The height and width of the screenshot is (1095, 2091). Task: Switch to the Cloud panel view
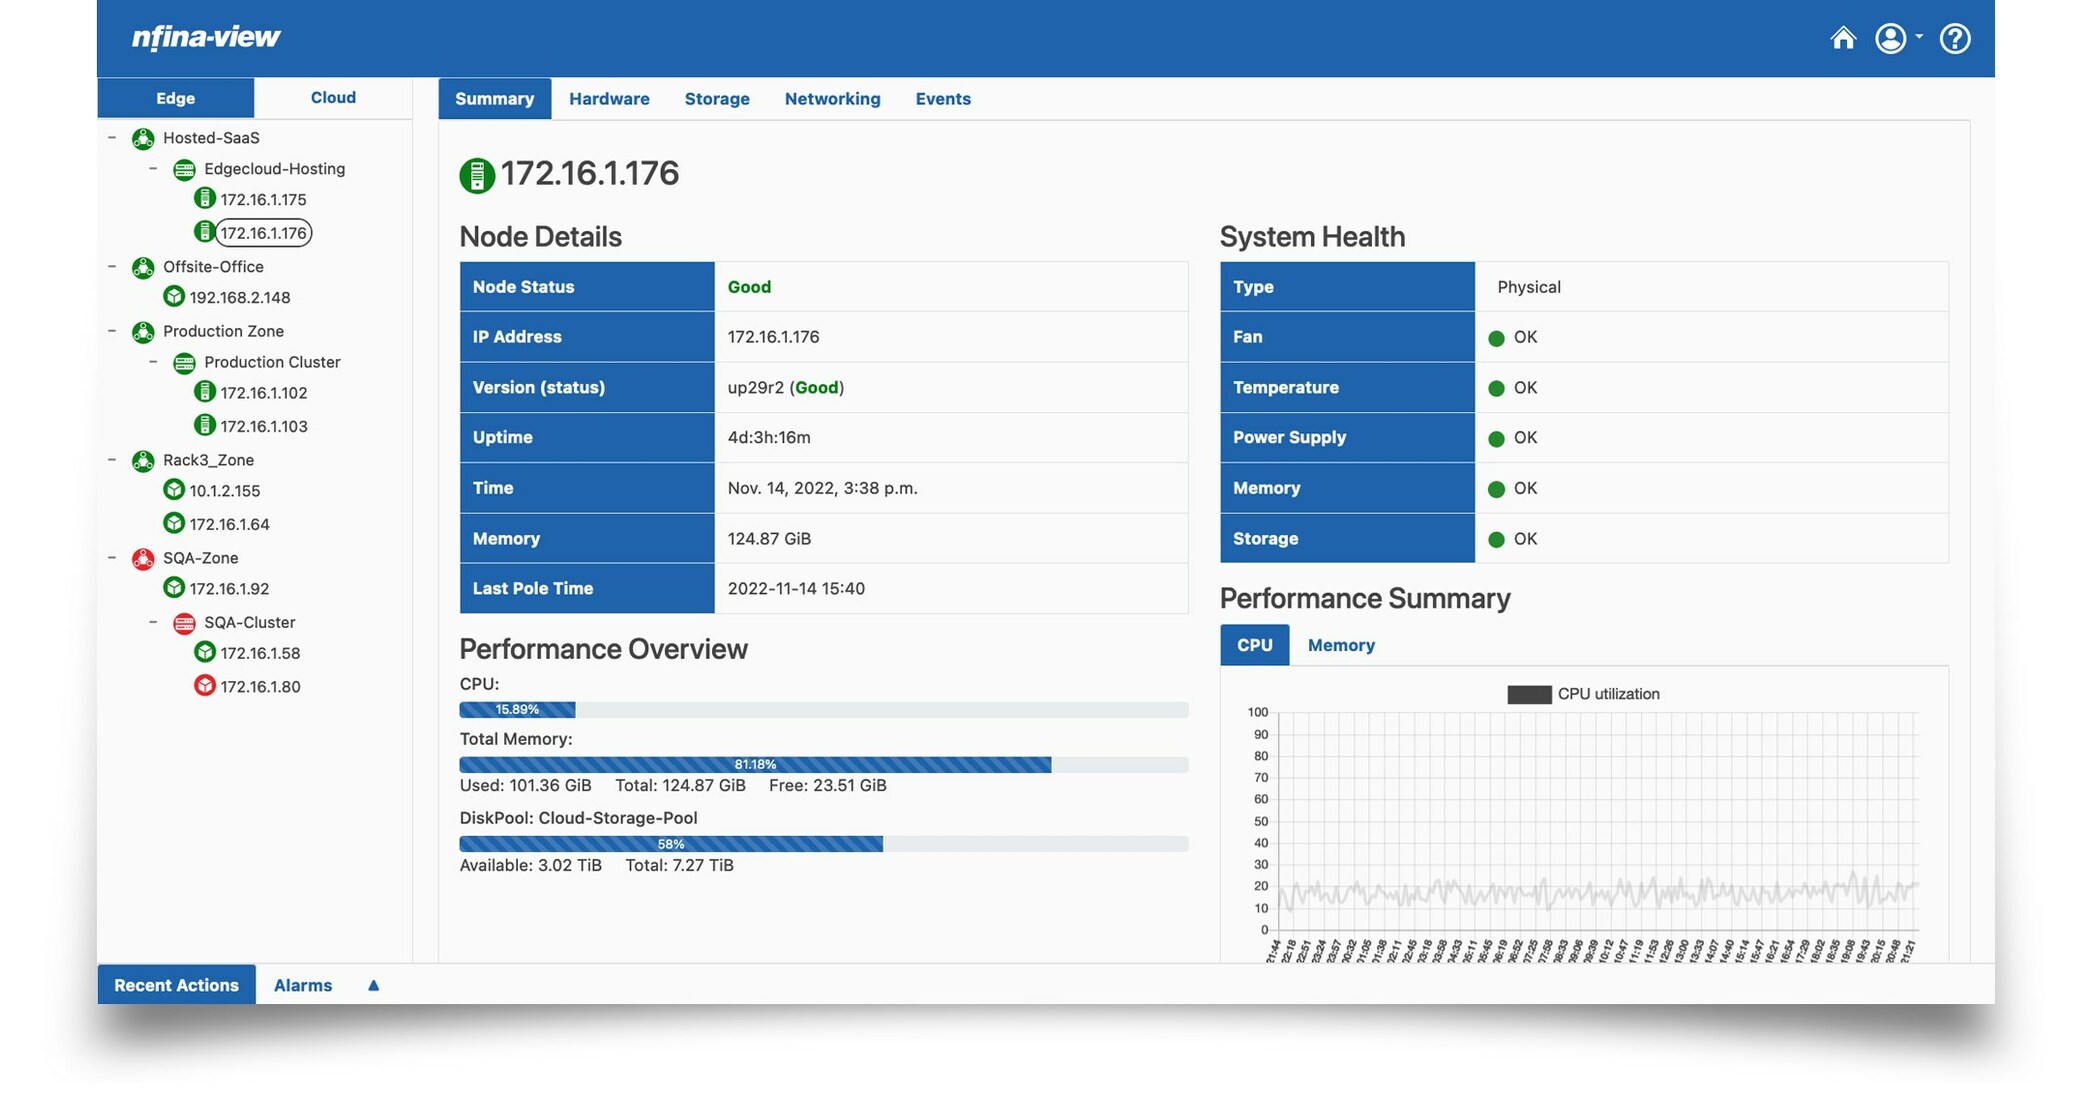click(332, 97)
